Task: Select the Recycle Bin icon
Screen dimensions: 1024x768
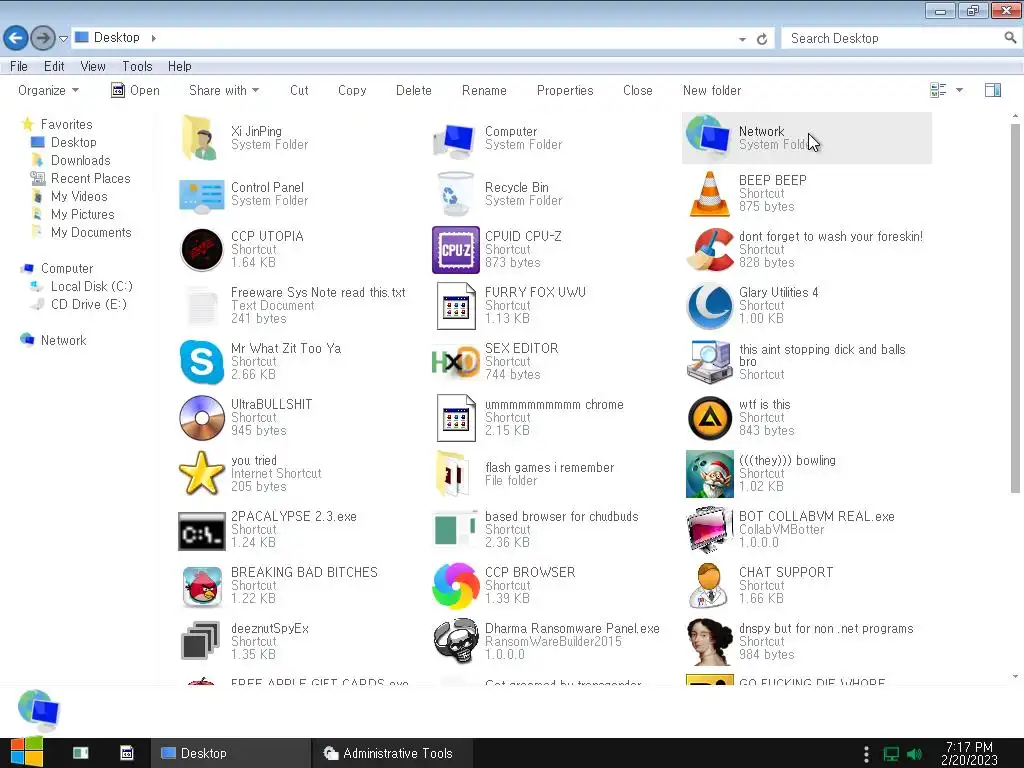Action: pyautogui.click(x=455, y=193)
